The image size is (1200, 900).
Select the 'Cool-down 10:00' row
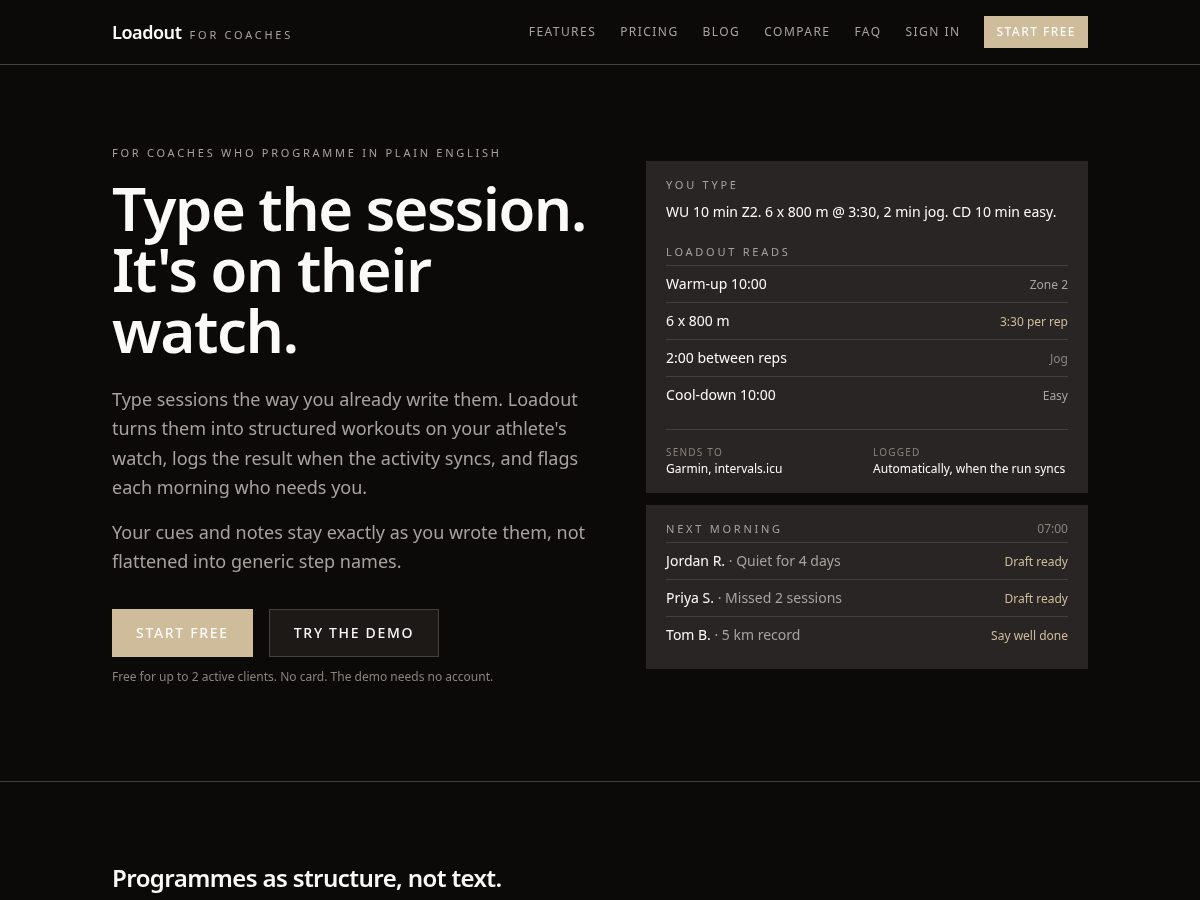867,395
